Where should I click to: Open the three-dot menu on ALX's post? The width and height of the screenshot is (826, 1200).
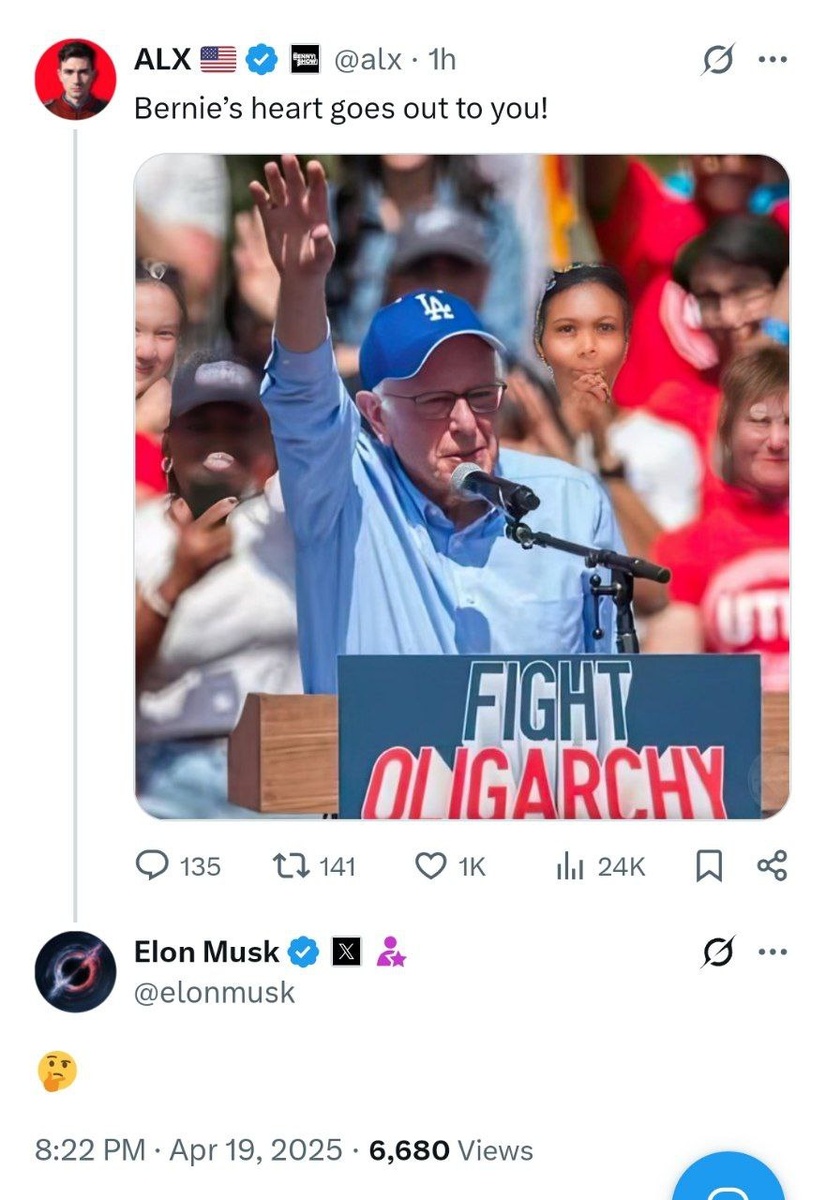point(772,60)
